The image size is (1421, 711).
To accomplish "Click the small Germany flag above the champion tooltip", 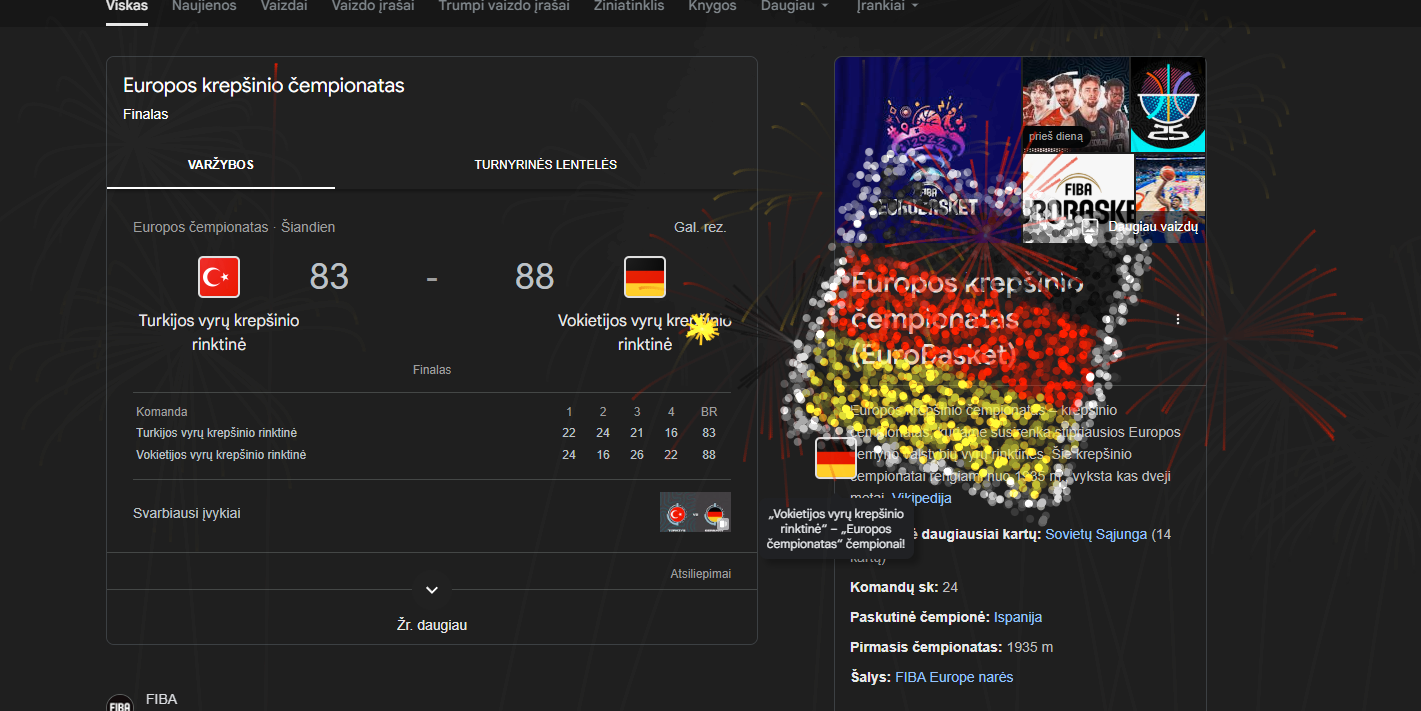I will [x=836, y=458].
